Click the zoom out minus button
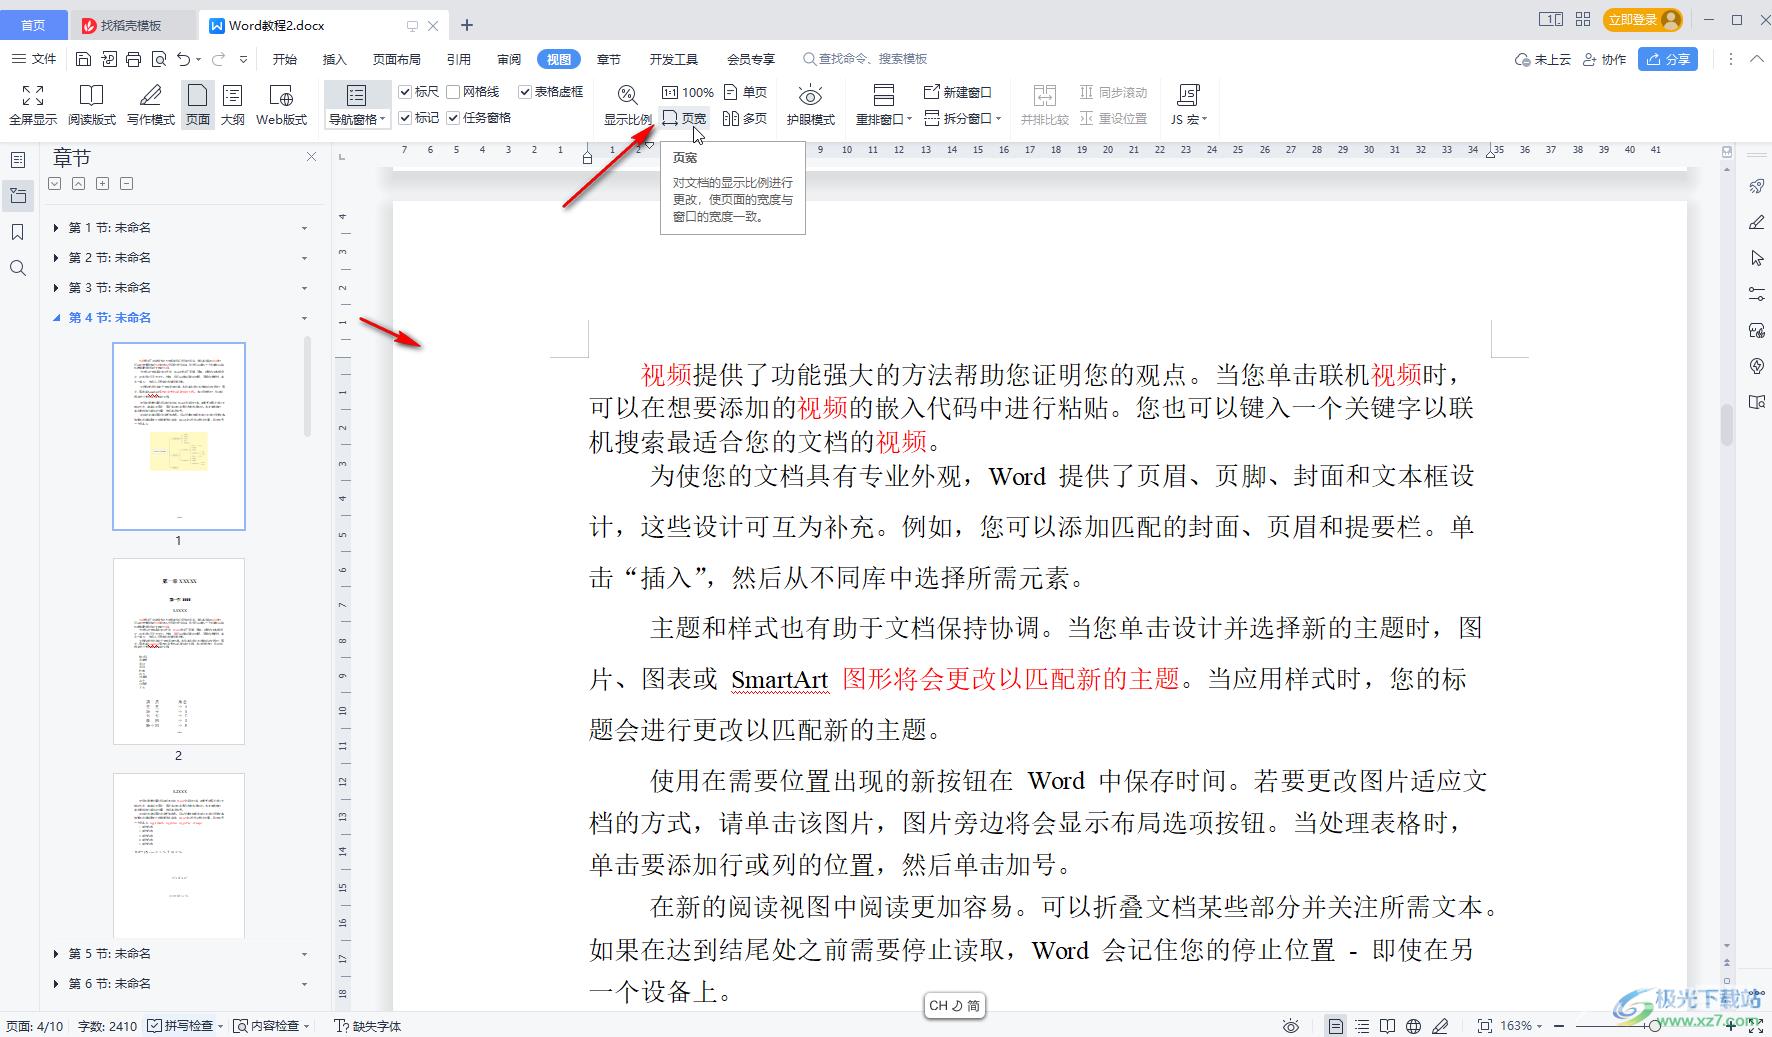1772x1037 pixels. (x=1559, y=1026)
